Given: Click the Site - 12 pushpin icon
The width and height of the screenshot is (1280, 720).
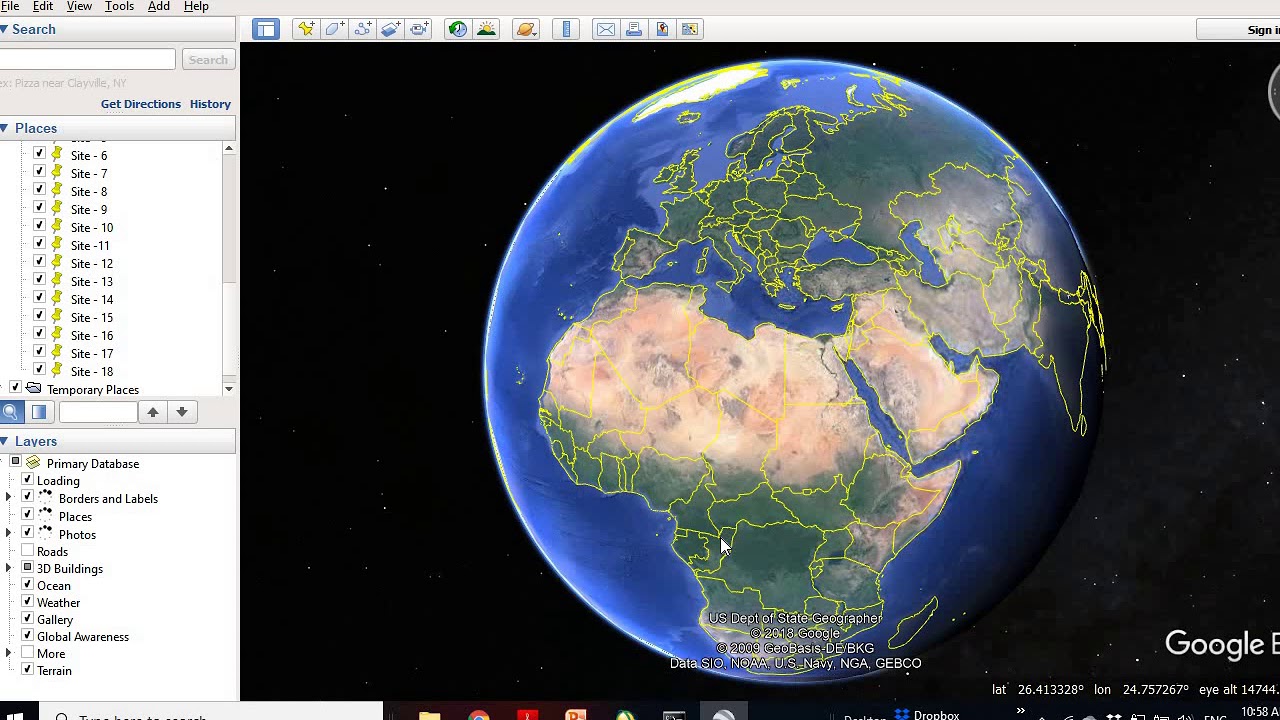Looking at the screenshot, I should coord(57,263).
